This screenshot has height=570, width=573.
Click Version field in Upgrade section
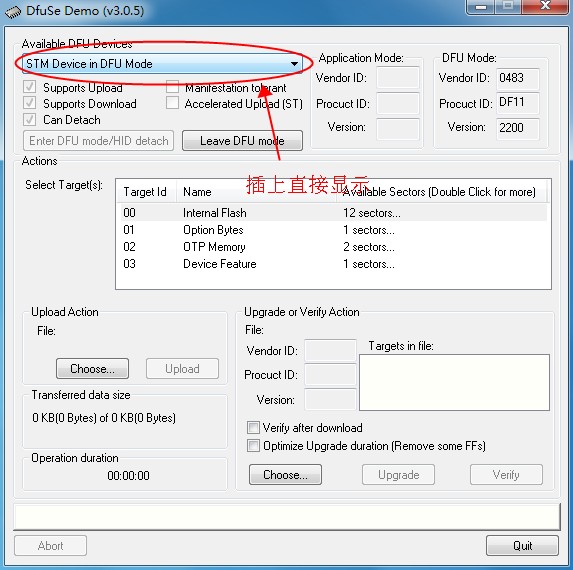[330, 399]
